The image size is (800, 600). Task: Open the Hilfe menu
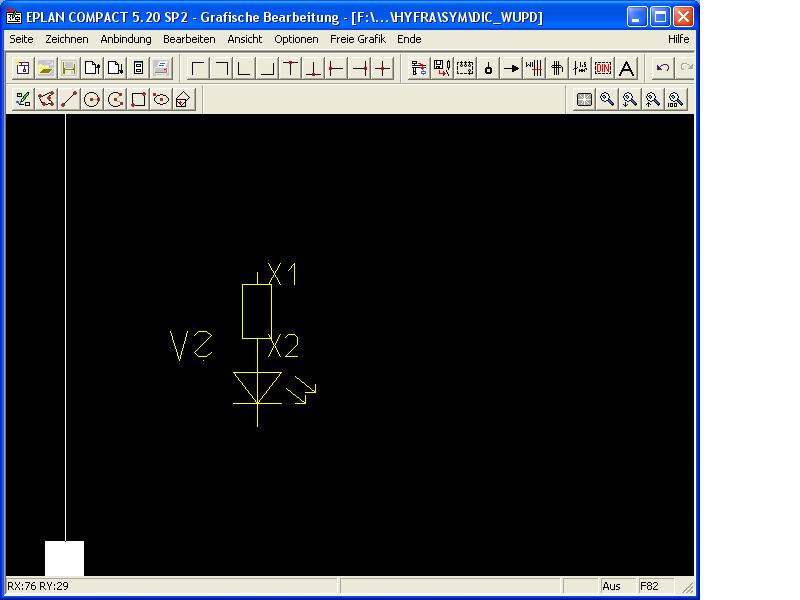(x=678, y=39)
